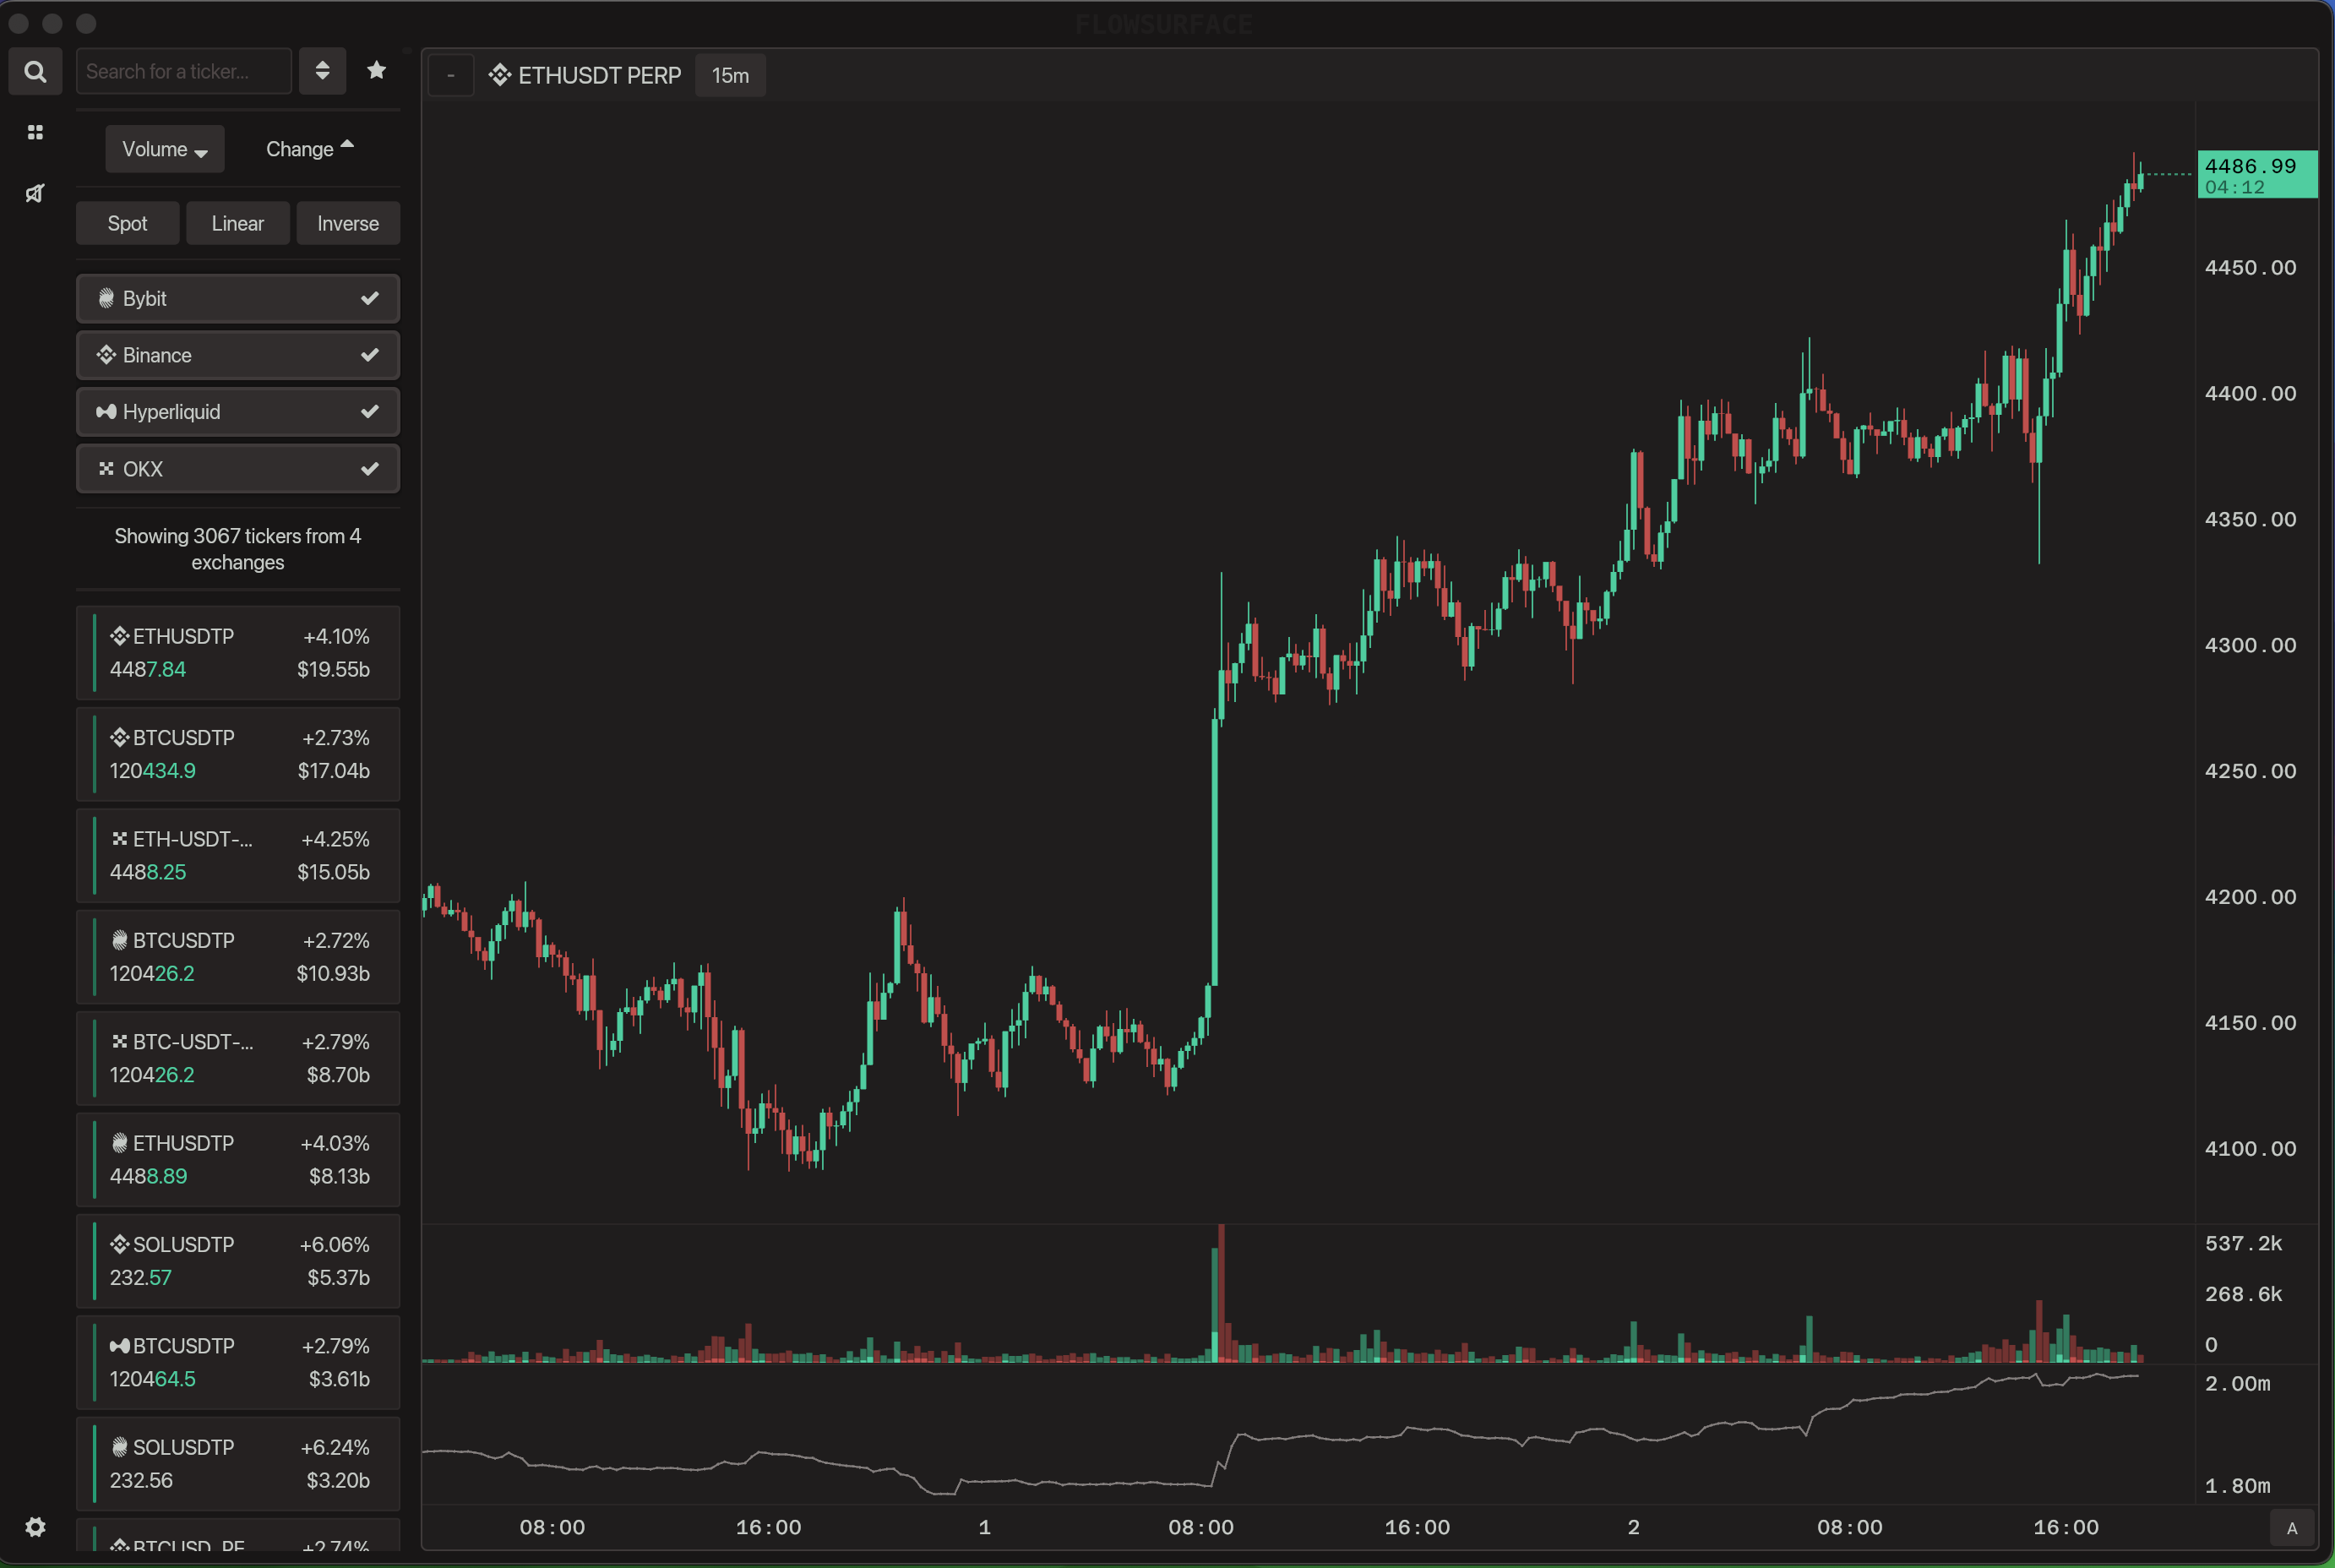The width and height of the screenshot is (2335, 1568).
Task: Click the day 1 time axis label
Action: (x=985, y=1527)
